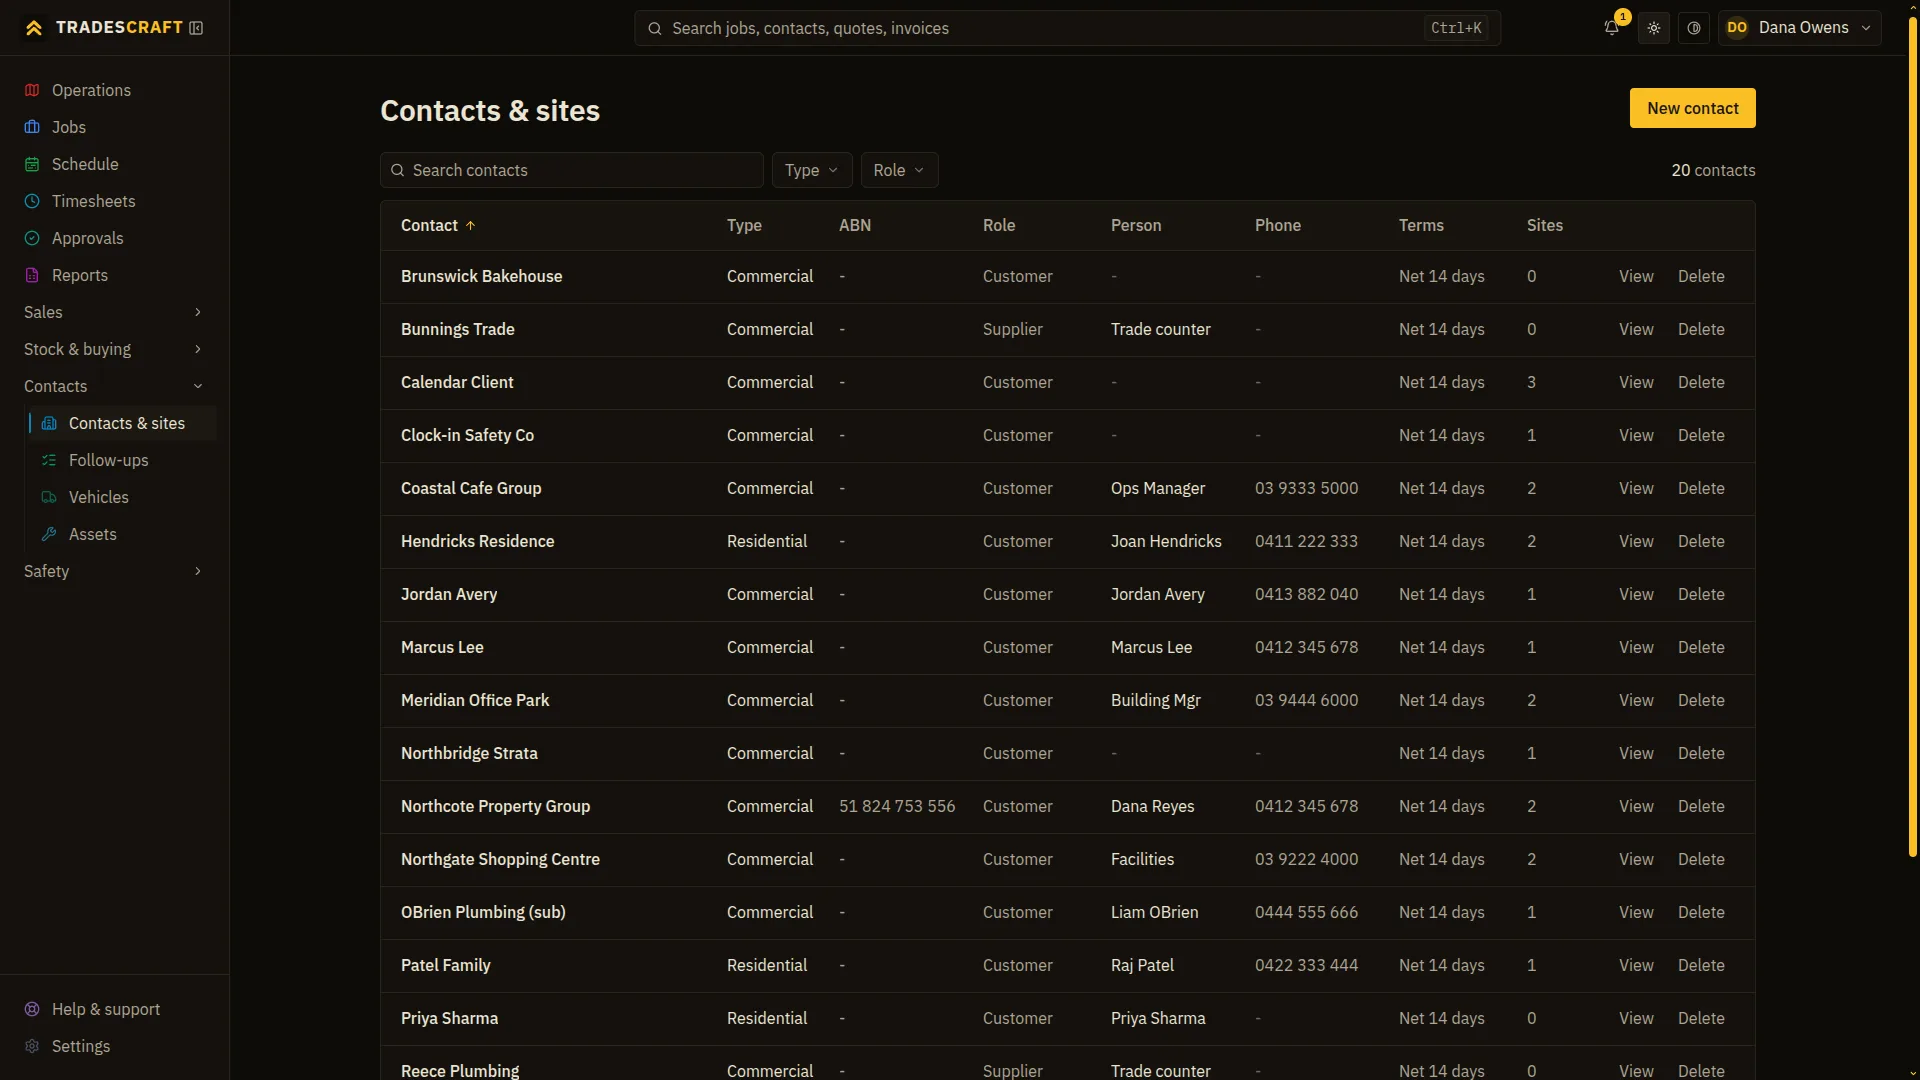
Task: Delete the Calendar Client contact
Action: click(x=1701, y=382)
